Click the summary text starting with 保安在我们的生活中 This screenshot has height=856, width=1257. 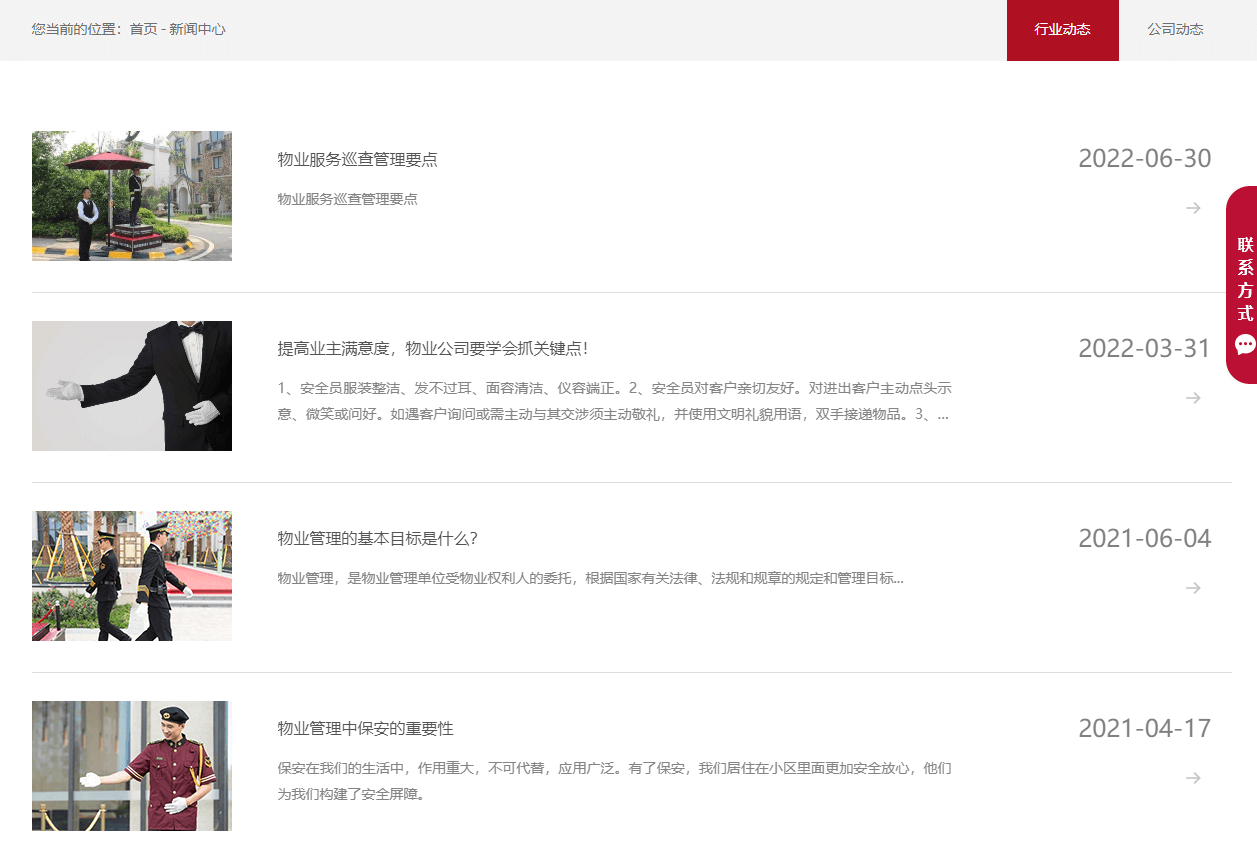[614, 769]
